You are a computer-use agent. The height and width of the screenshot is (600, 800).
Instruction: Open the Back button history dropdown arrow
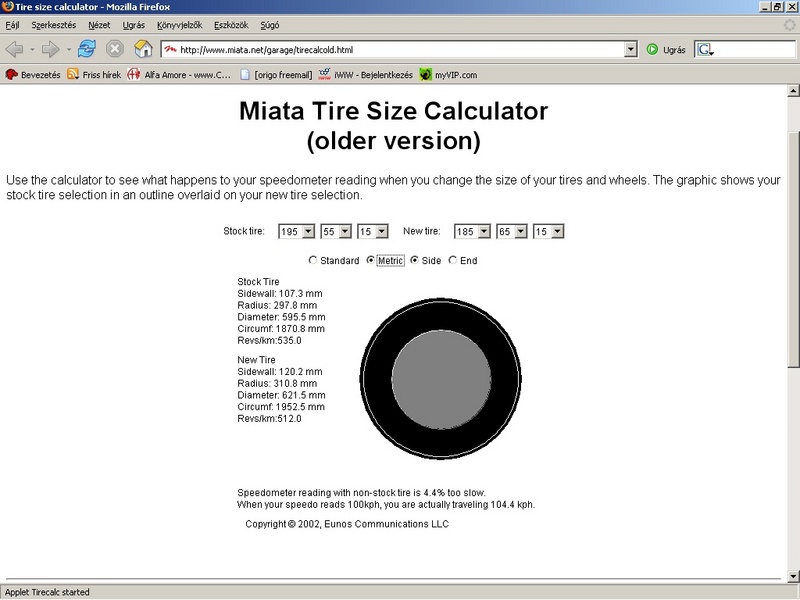click(x=32, y=49)
